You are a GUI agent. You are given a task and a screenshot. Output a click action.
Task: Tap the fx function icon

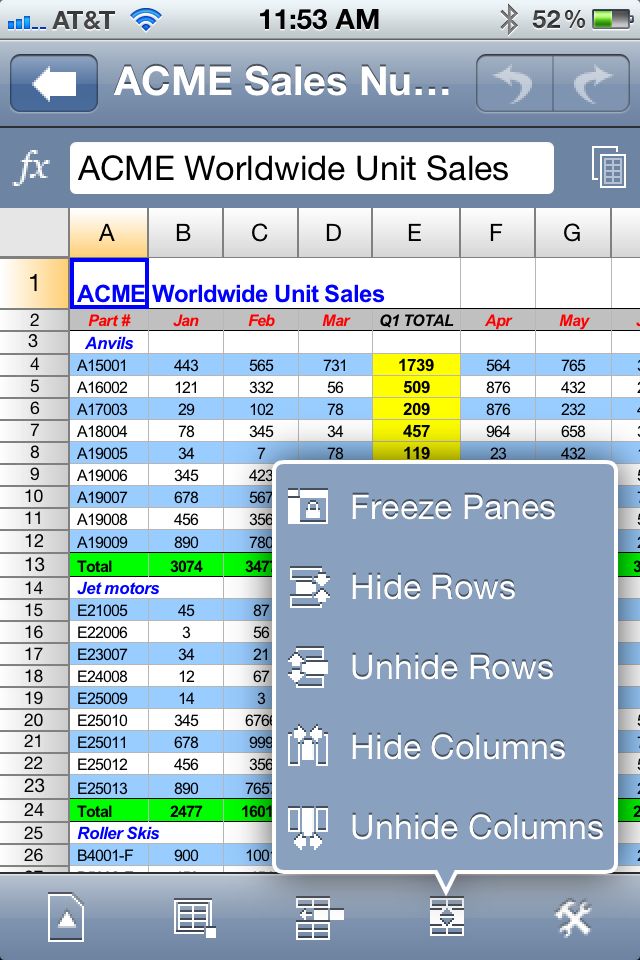click(32, 168)
